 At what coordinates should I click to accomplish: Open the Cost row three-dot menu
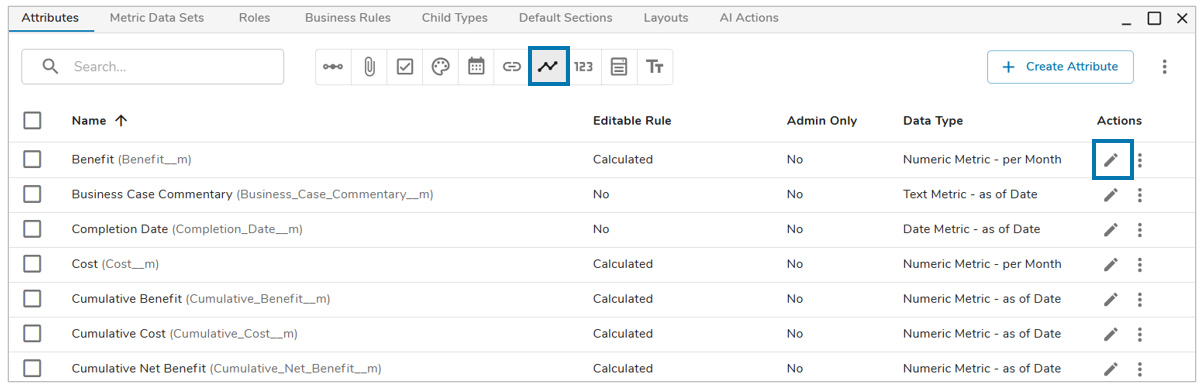click(x=1139, y=264)
